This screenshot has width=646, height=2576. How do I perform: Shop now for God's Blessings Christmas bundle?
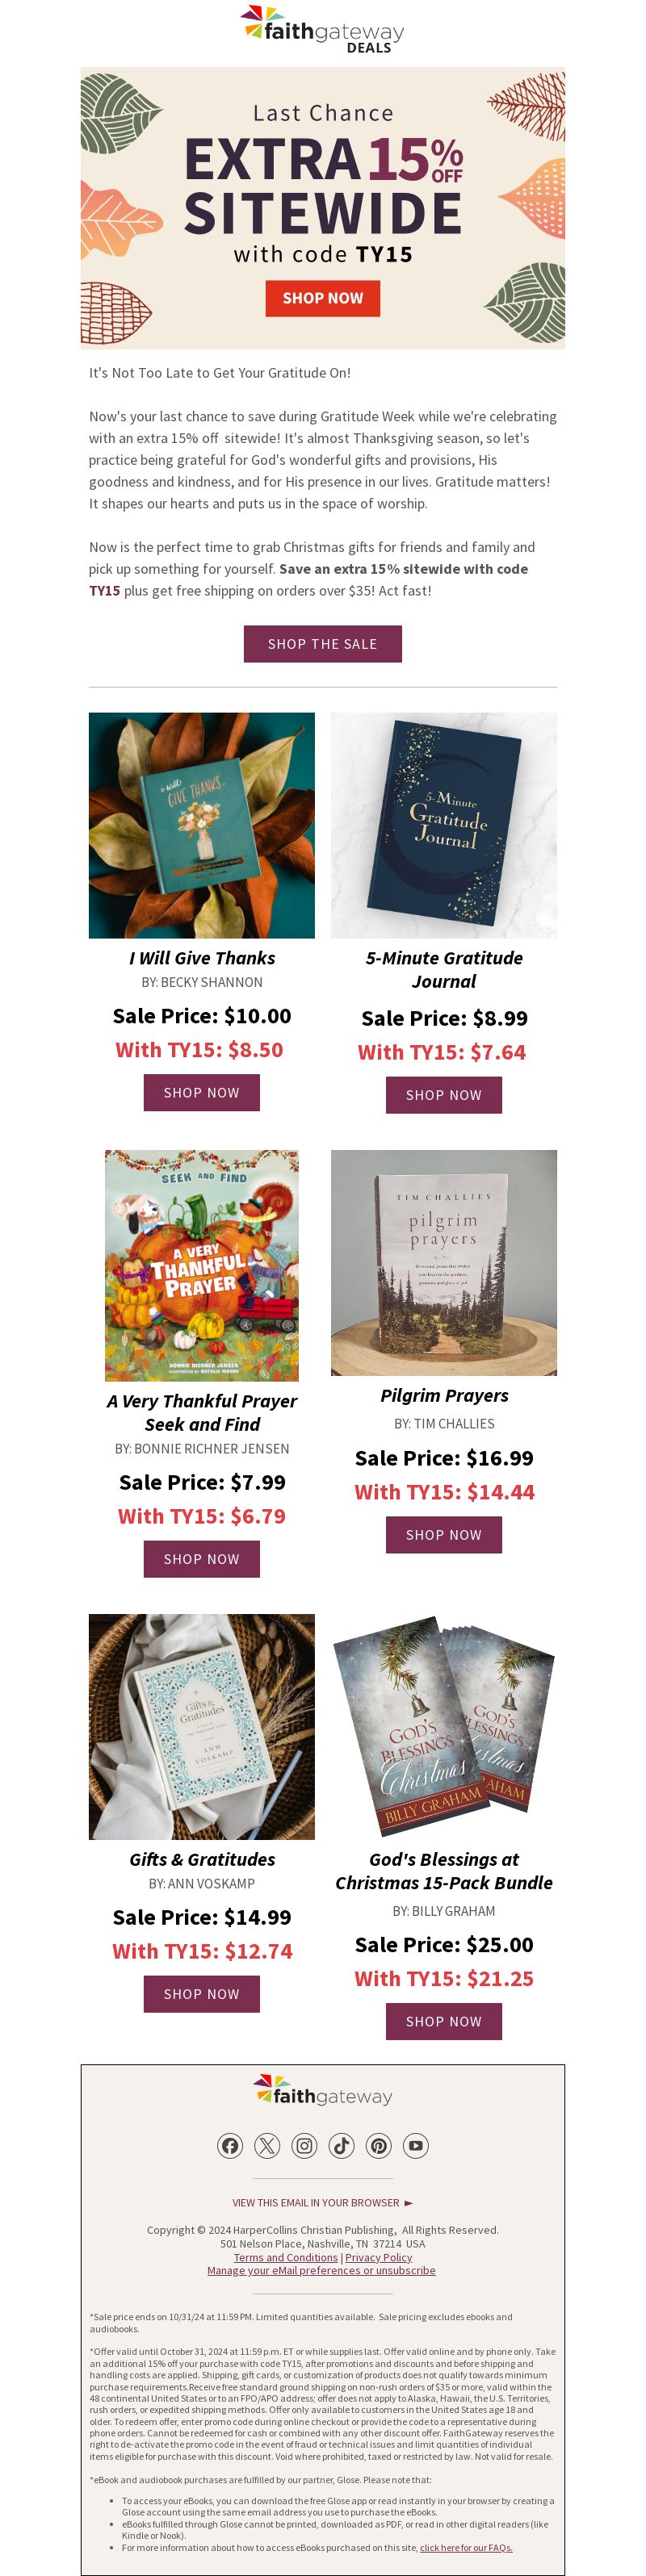443,2021
